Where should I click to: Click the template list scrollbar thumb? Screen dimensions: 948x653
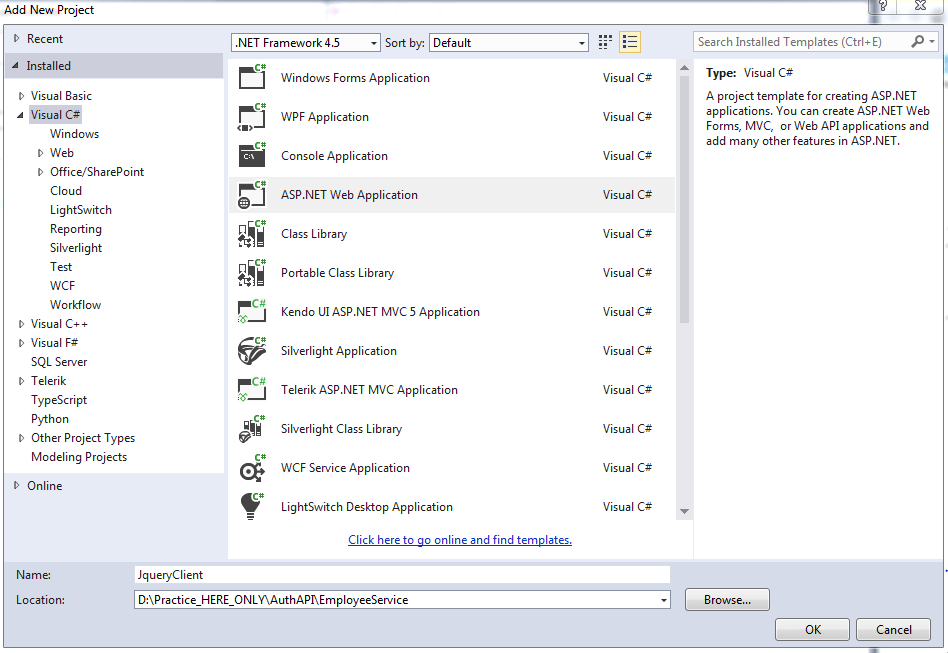click(x=684, y=200)
